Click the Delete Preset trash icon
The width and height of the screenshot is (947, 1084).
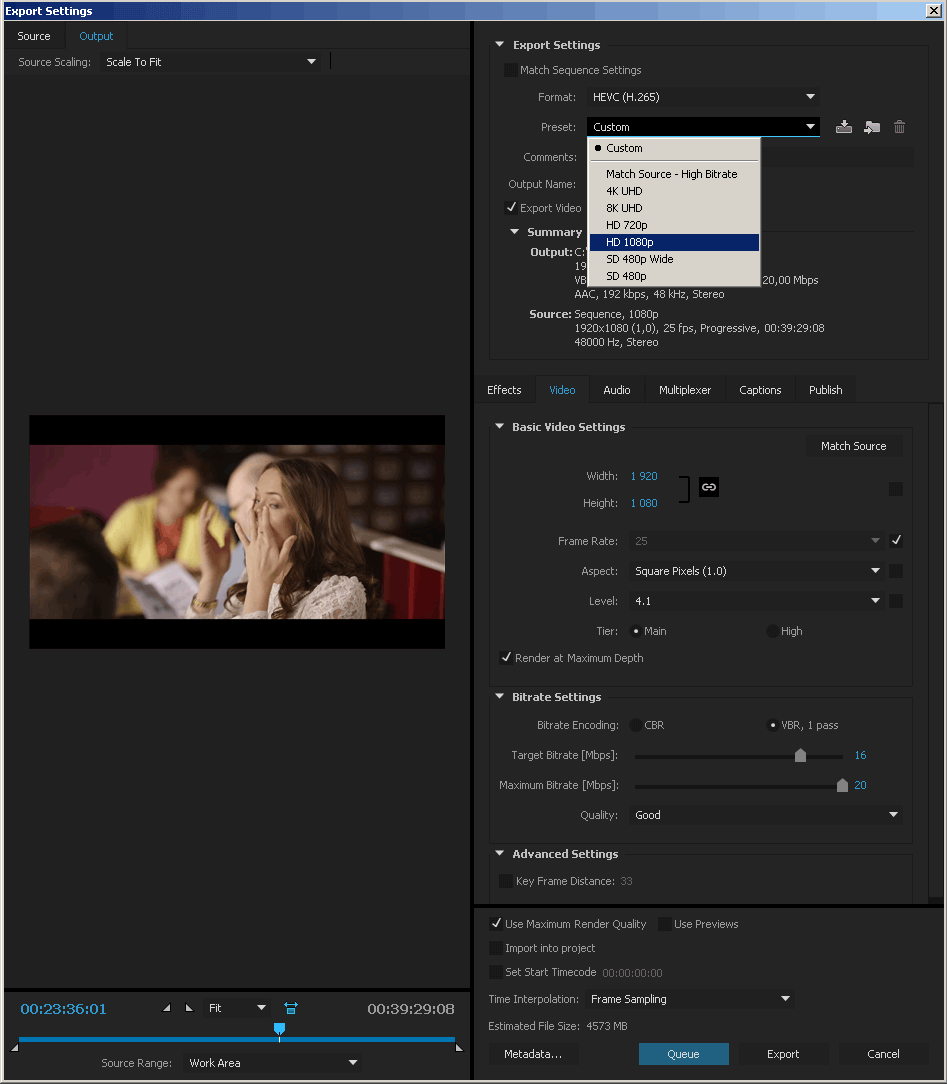point(899,127)
